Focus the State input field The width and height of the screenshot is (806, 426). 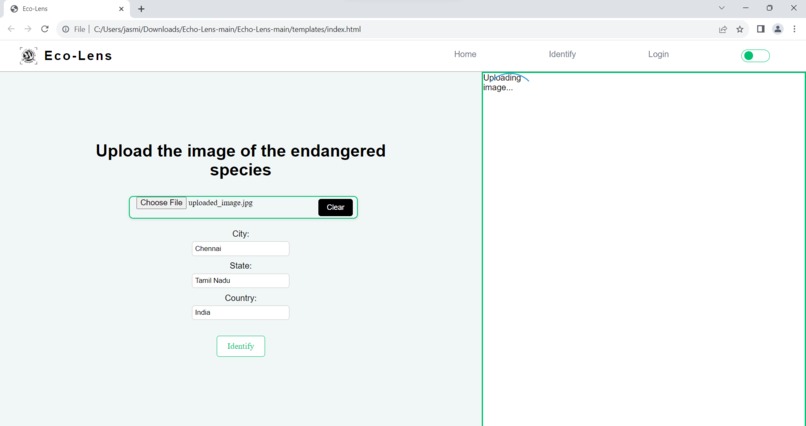pyautogui.click(x=241, y=281)
